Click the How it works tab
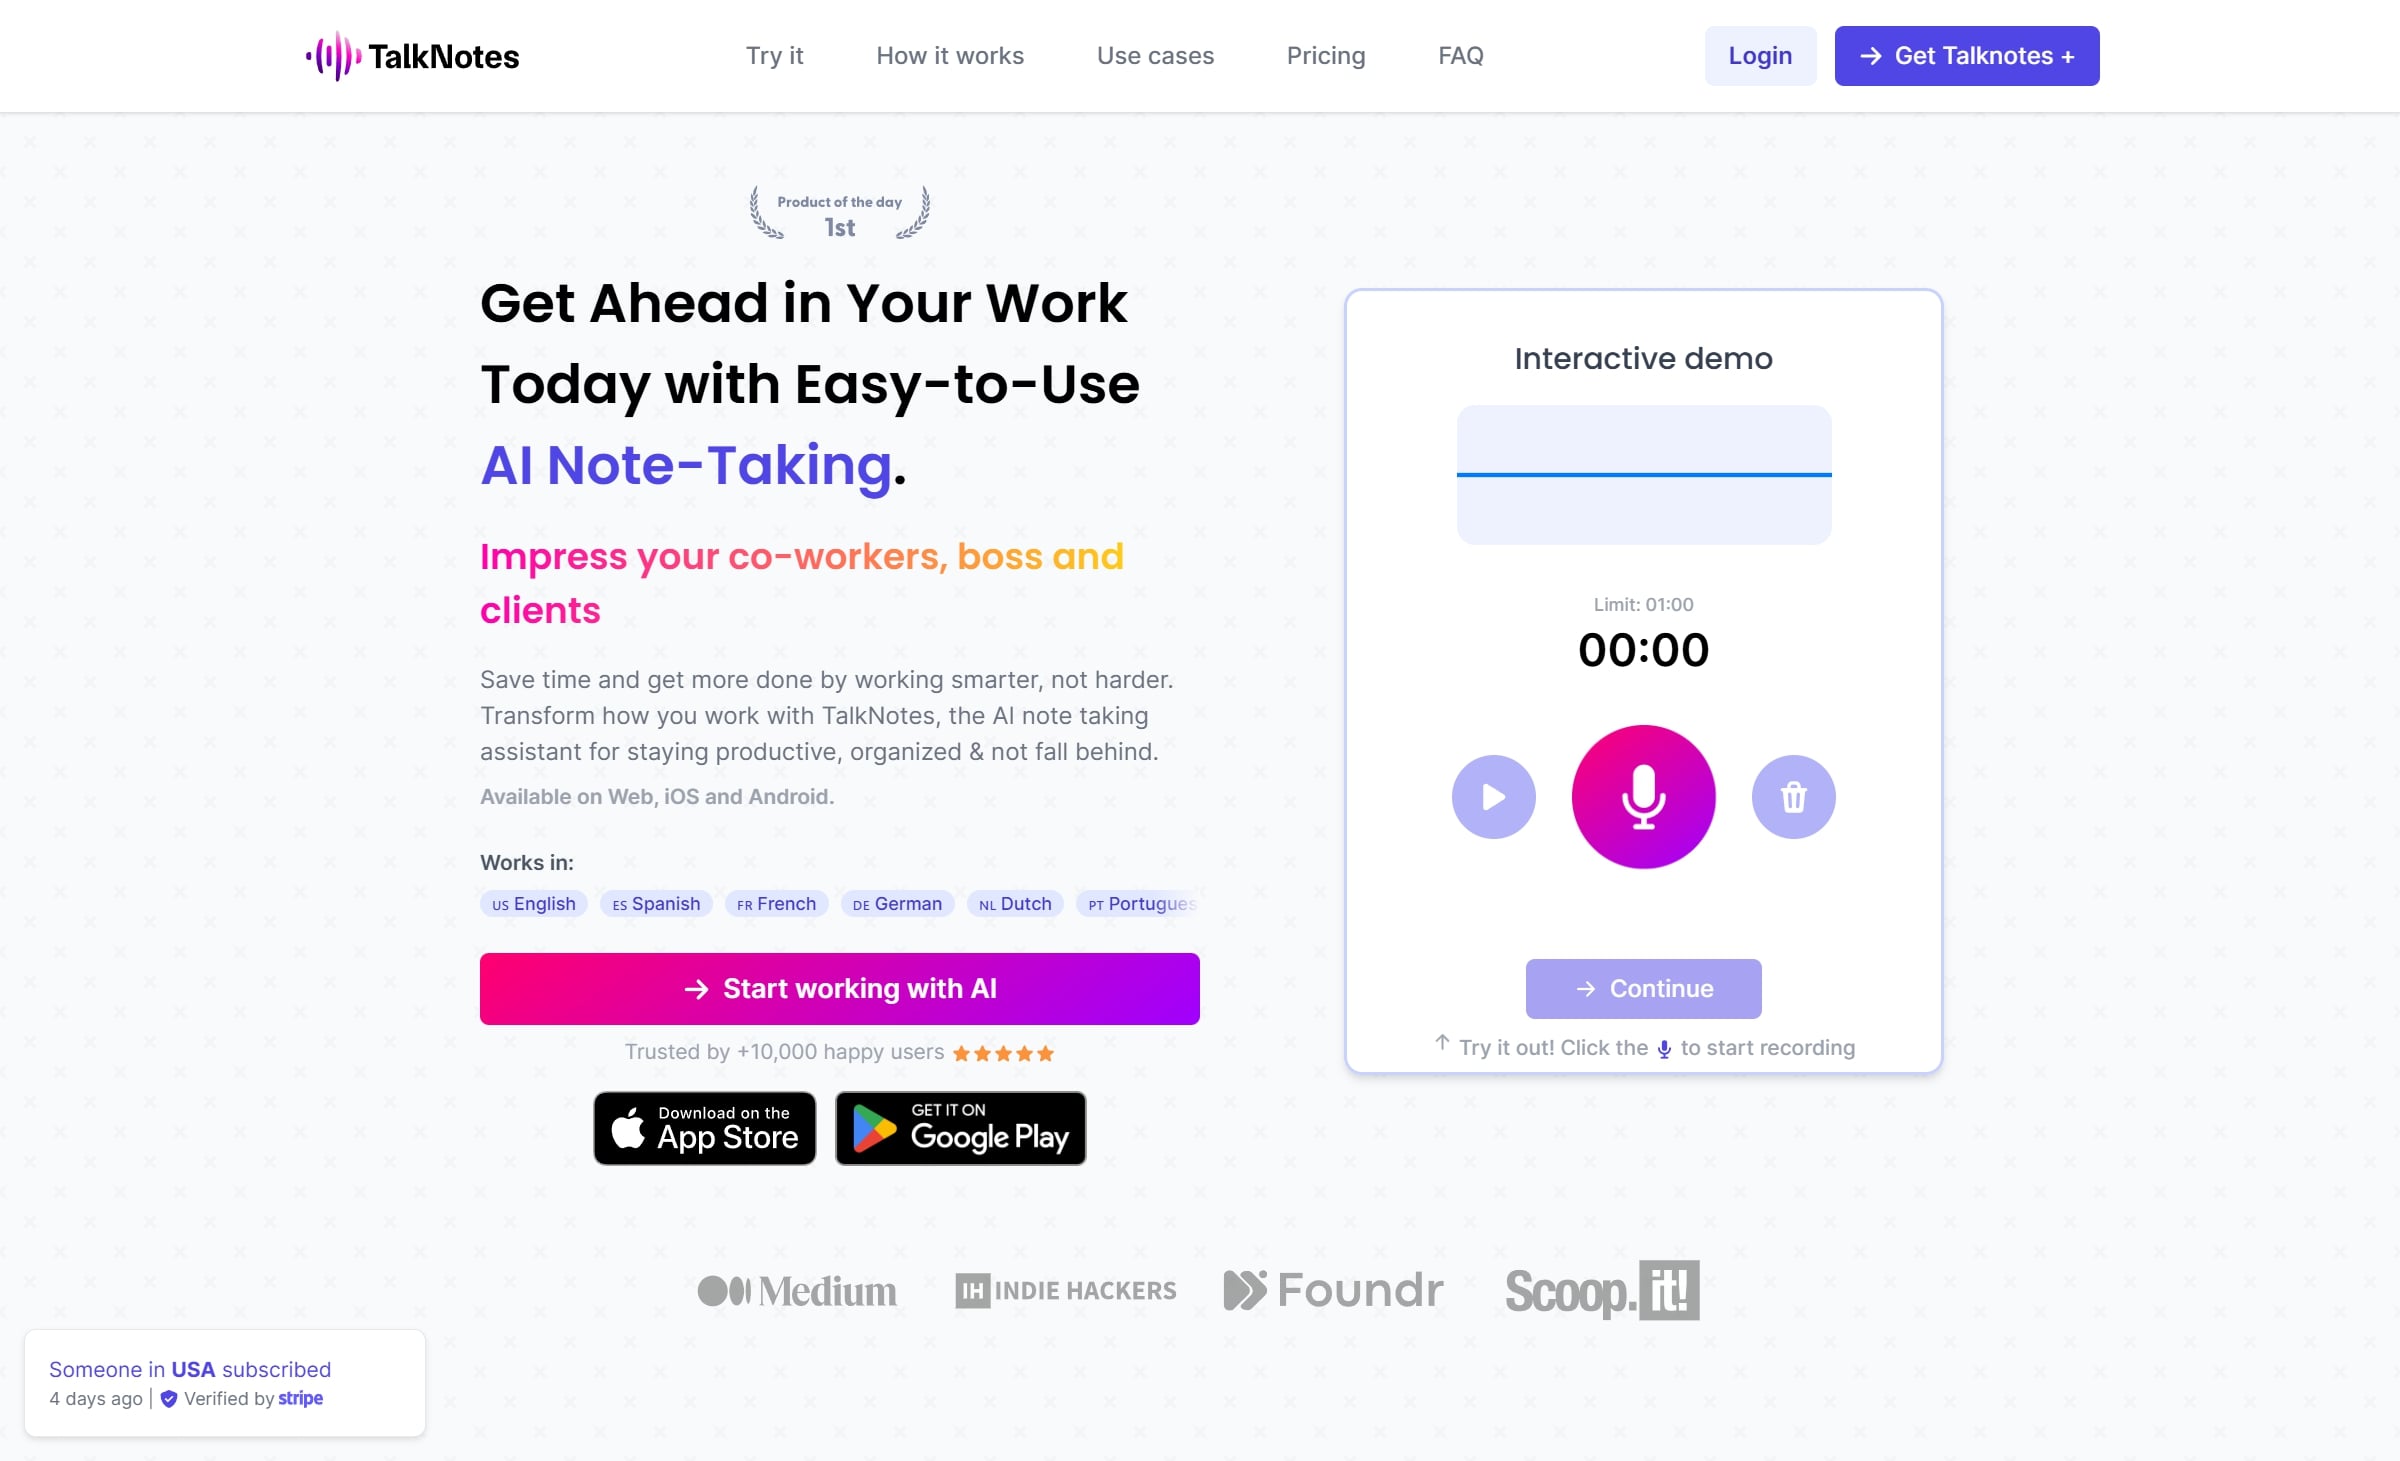This screenshot has height=1461, width=2400. coord(948,55)
